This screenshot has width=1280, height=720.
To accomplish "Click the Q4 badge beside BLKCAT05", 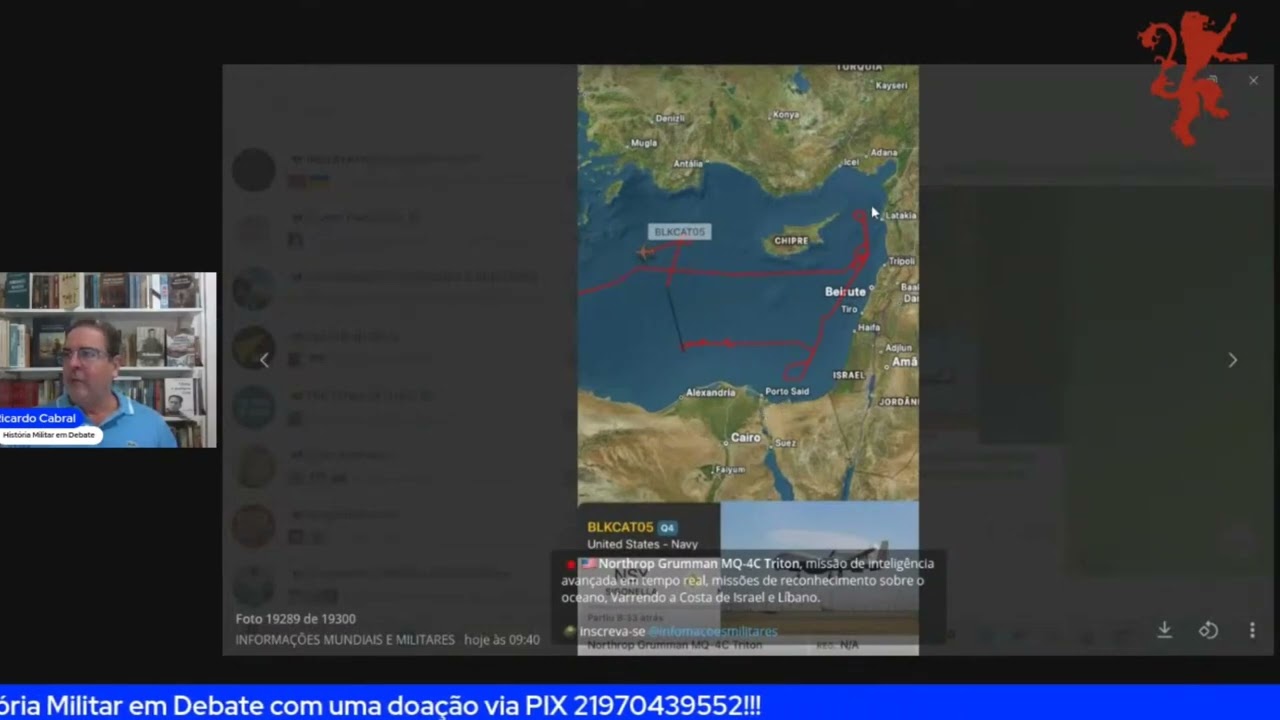I will [x=667, y=528].
